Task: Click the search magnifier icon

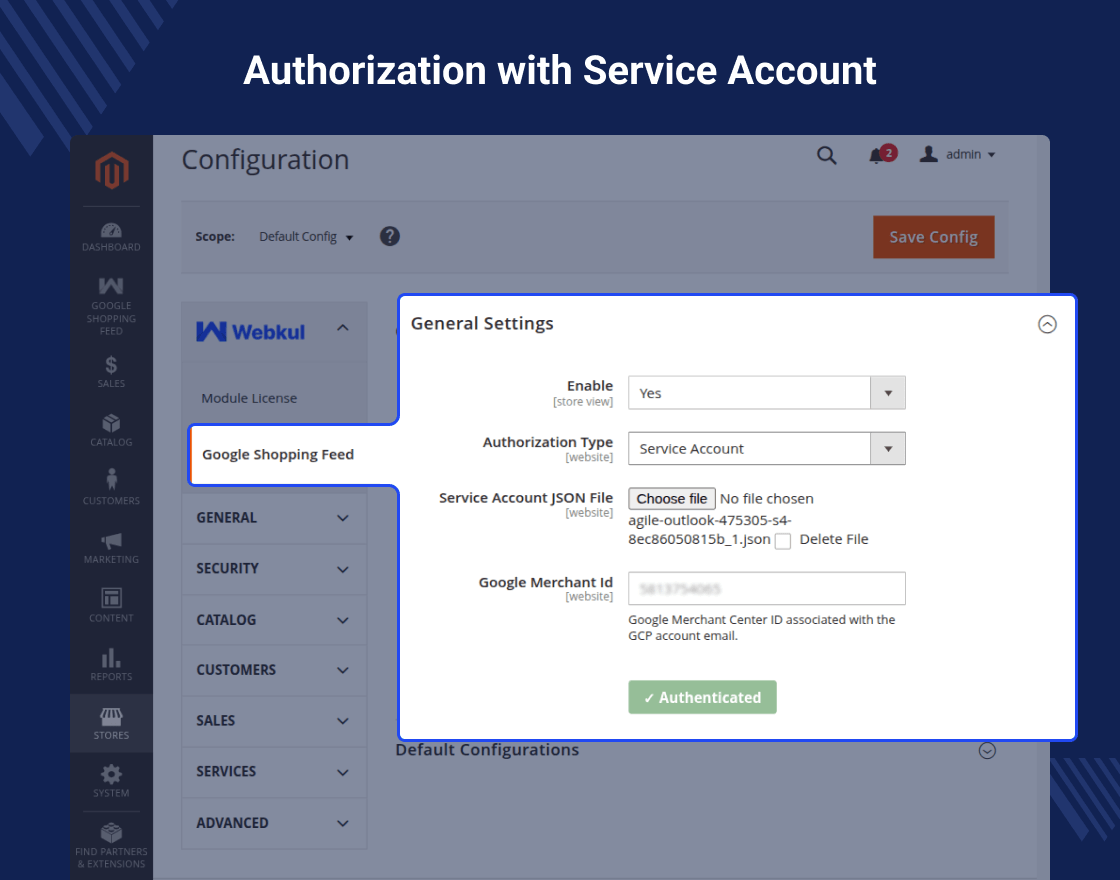Action: pyautogui.click(x=826, y=155)
